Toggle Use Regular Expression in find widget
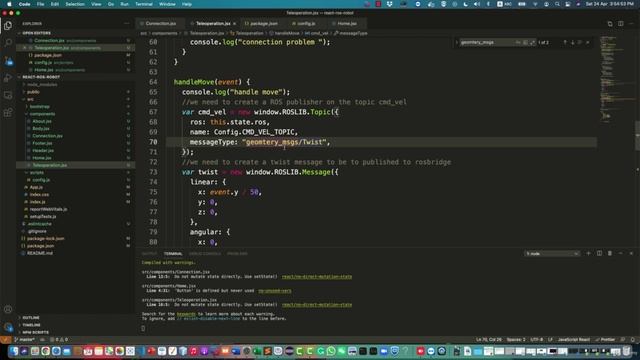Viewport: 640px width, 360px height. coord(532,42)
